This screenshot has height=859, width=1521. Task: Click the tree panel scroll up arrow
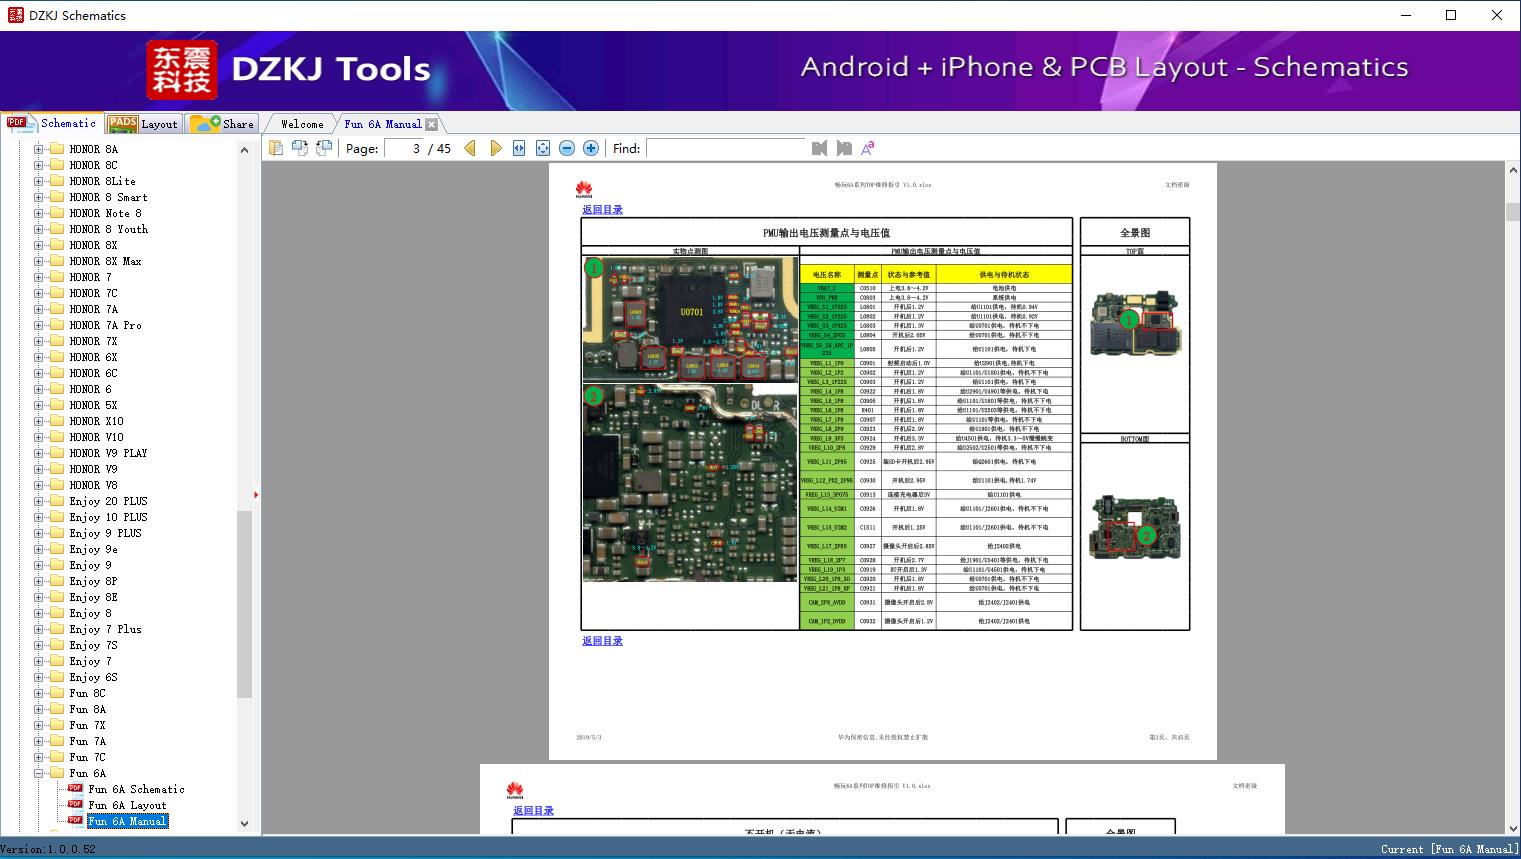pos(244,150)
